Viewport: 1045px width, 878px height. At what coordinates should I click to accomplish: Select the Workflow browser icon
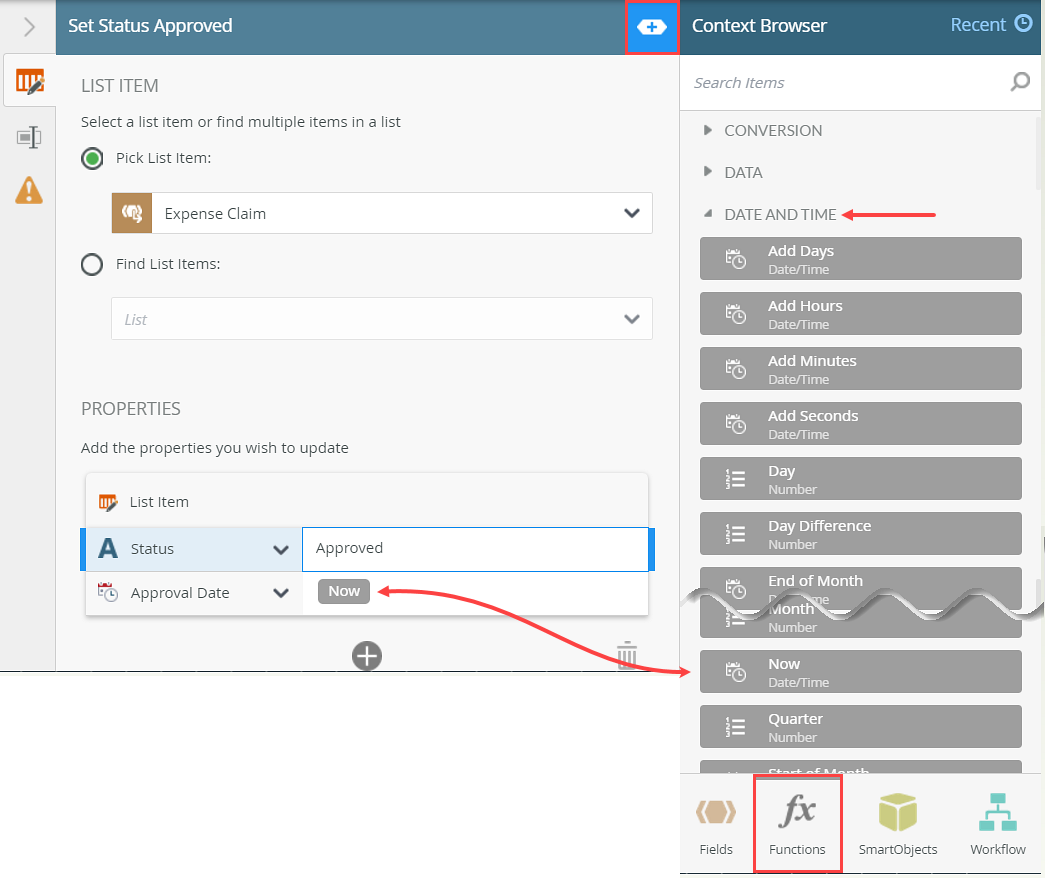[997, 822]
